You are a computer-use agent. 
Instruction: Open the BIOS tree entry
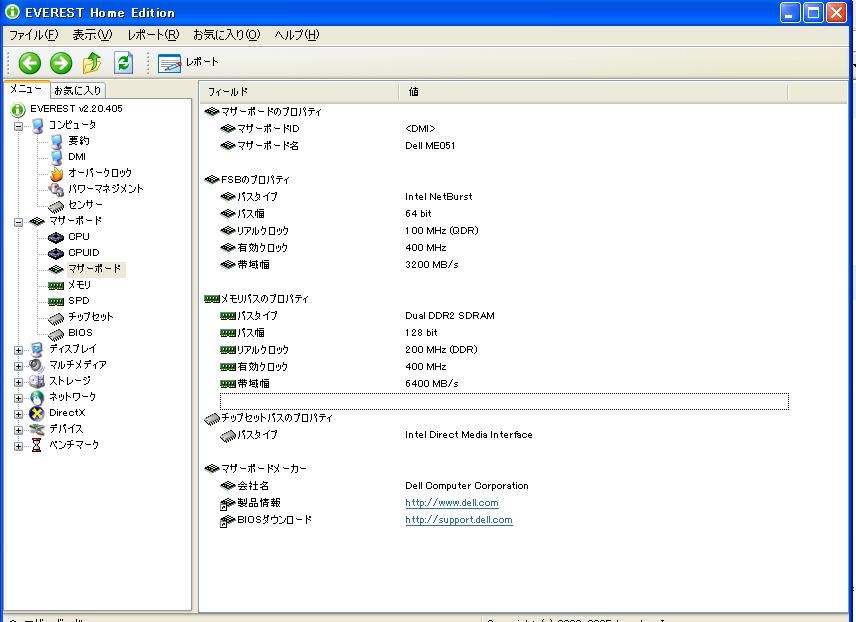(x=80, y=333)
